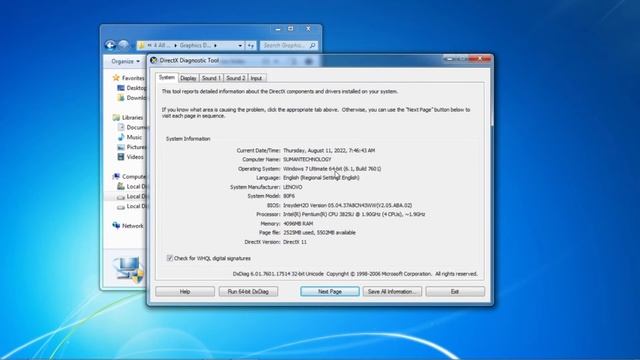This screenshot has width=640, height=360.
Task: Click Save All Information button
Action: pyautogui.click(x=392, y=291)
